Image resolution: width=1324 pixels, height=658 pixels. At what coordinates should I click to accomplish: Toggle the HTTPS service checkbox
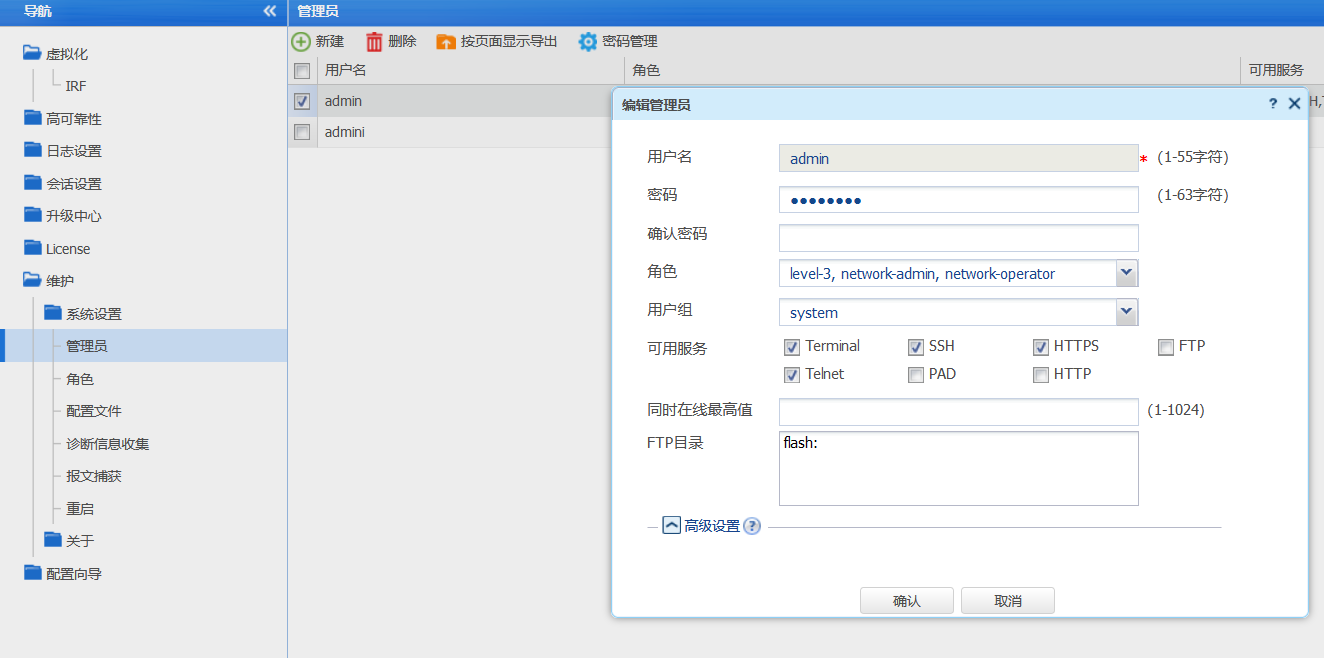click(x=1041, y=347)
